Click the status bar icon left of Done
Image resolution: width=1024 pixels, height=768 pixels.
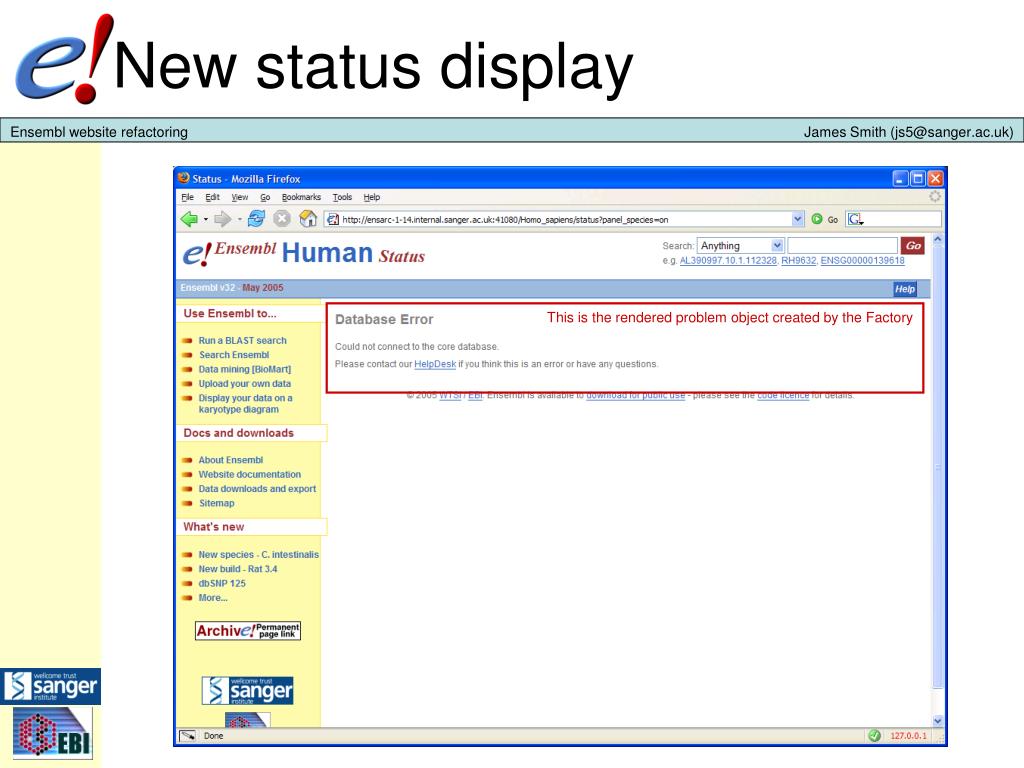pos(188,736)
